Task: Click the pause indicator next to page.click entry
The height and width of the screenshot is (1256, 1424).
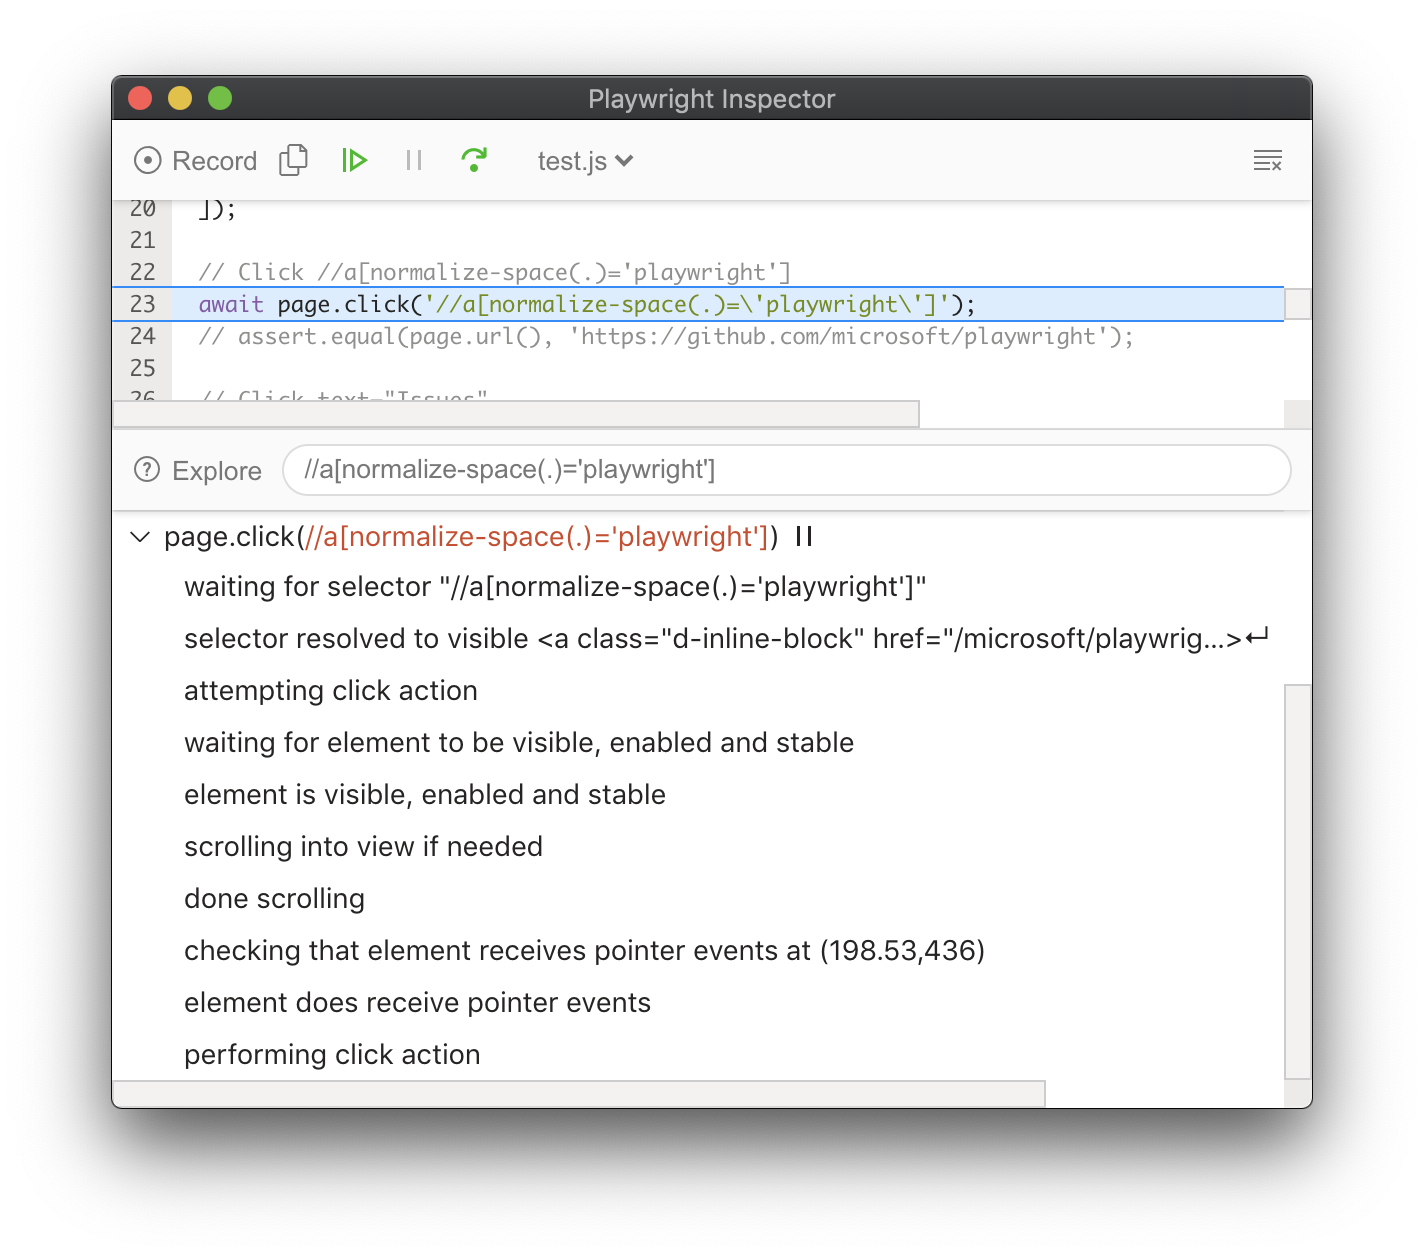Action: pos(804,537)
